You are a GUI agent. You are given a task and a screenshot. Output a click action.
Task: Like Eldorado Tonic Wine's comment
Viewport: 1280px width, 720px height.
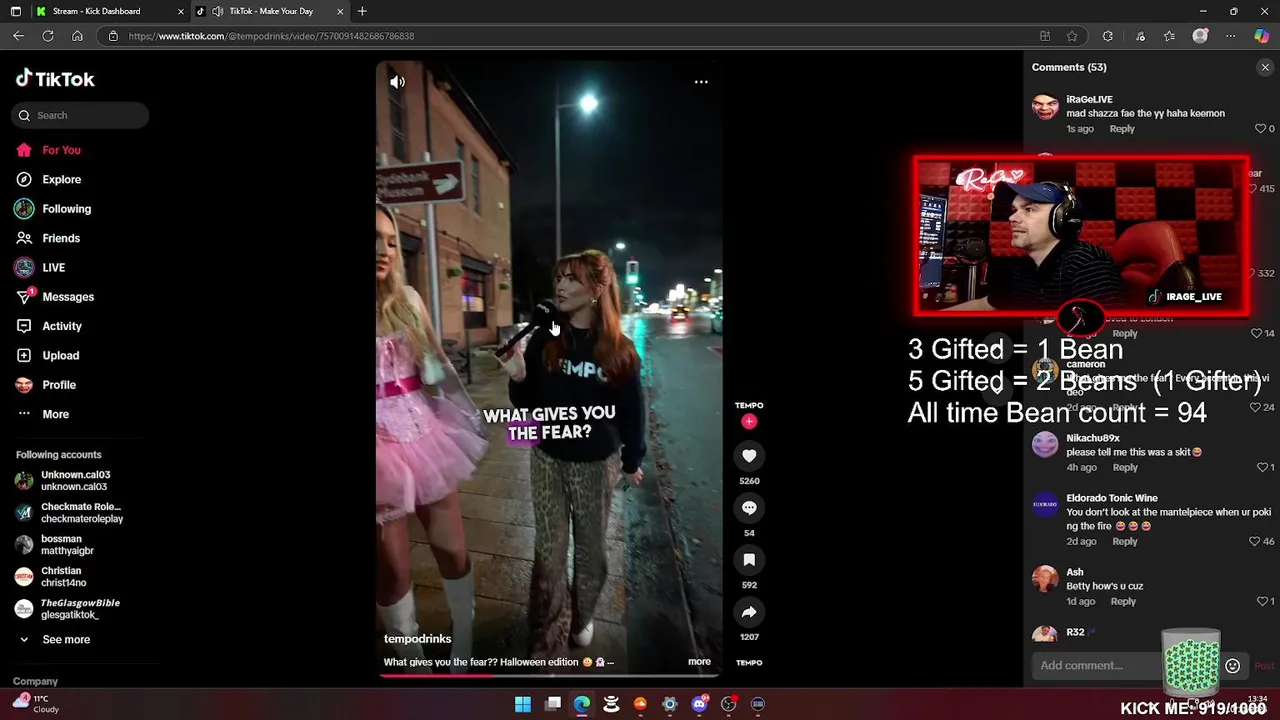coord(1255,541)
